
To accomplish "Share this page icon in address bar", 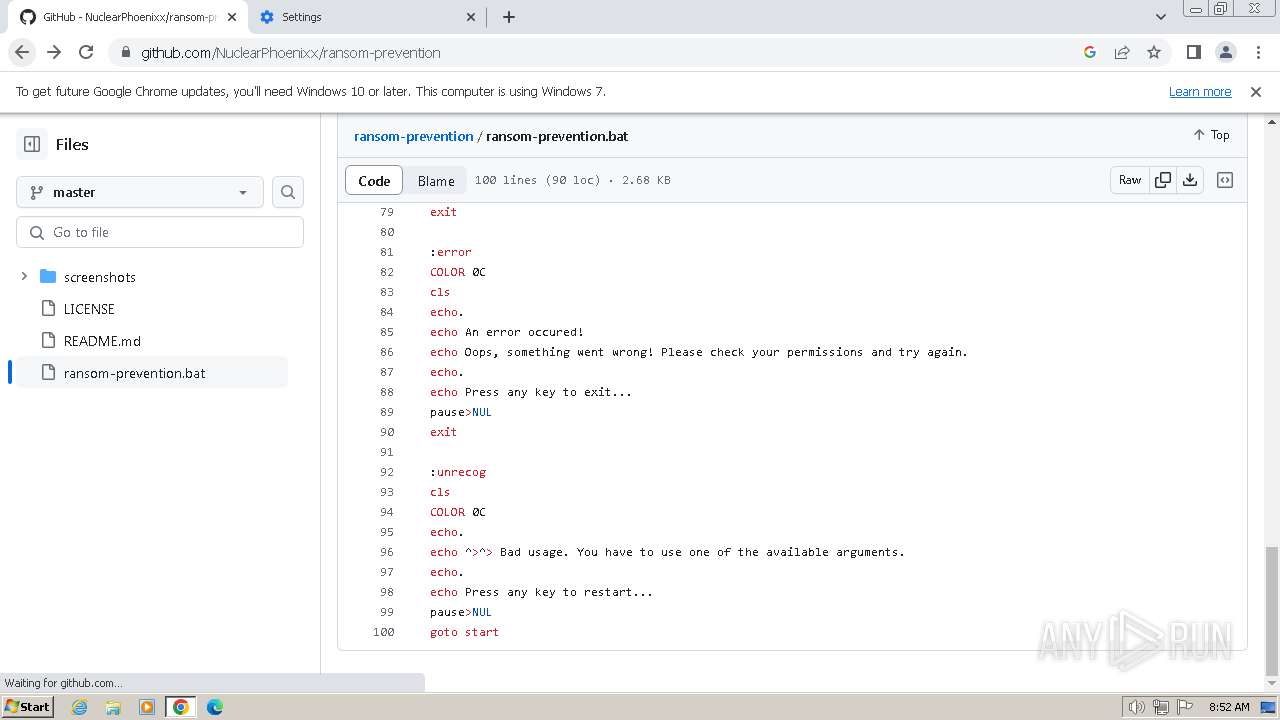I will [x=1122, y=52].
